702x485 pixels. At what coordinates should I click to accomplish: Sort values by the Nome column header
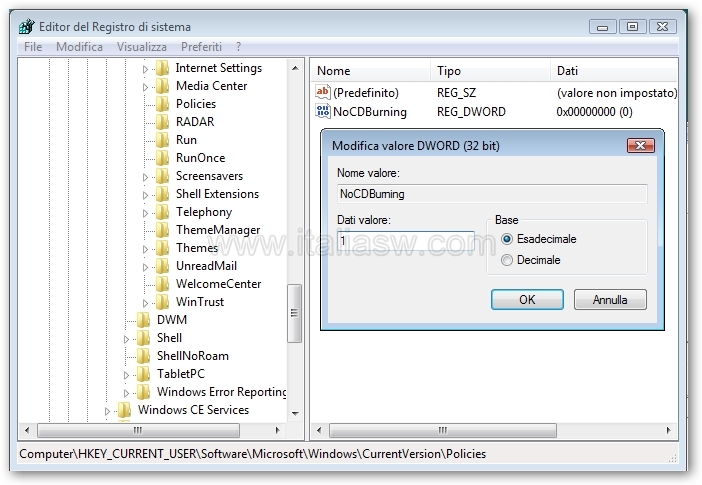point(371,71)
